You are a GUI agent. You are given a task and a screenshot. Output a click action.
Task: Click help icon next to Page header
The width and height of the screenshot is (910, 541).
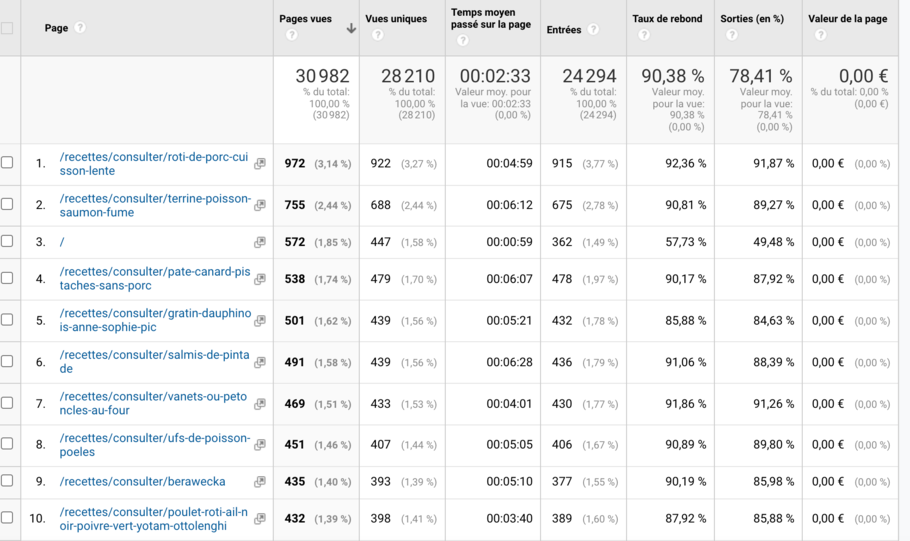pyautogui.click(x=80, y=28)
